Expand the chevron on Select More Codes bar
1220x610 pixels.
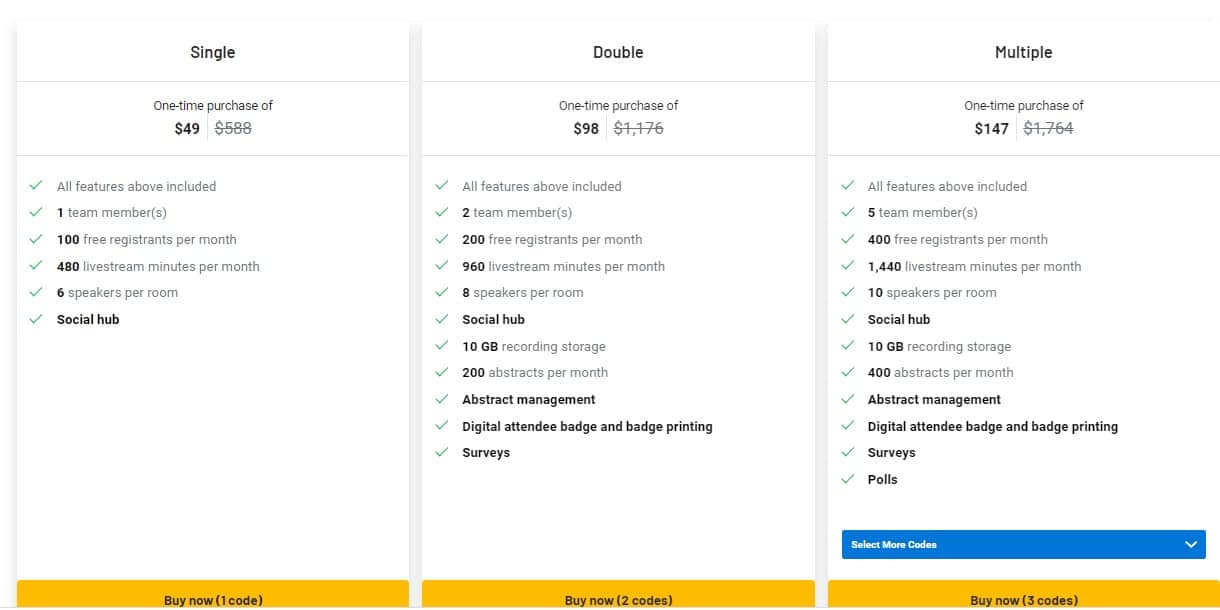(x=1190, y=544)
